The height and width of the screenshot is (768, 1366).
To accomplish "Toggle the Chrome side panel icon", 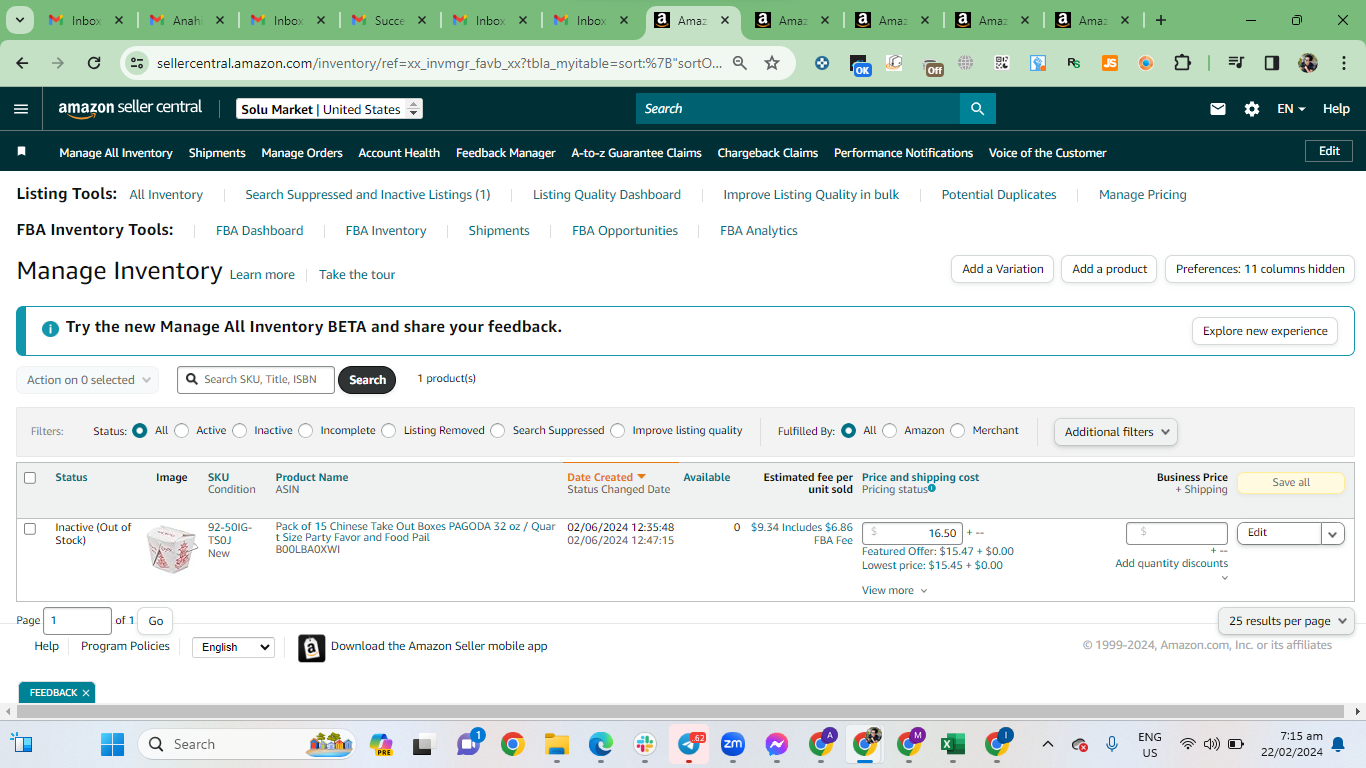I will [1272, 63].
